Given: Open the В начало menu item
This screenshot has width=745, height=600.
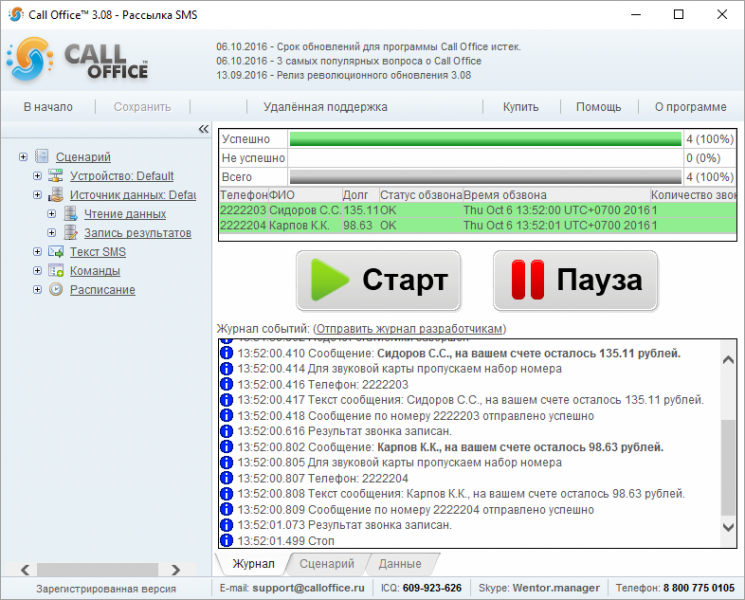Looking at the screenshot, I should coord(48,107).
